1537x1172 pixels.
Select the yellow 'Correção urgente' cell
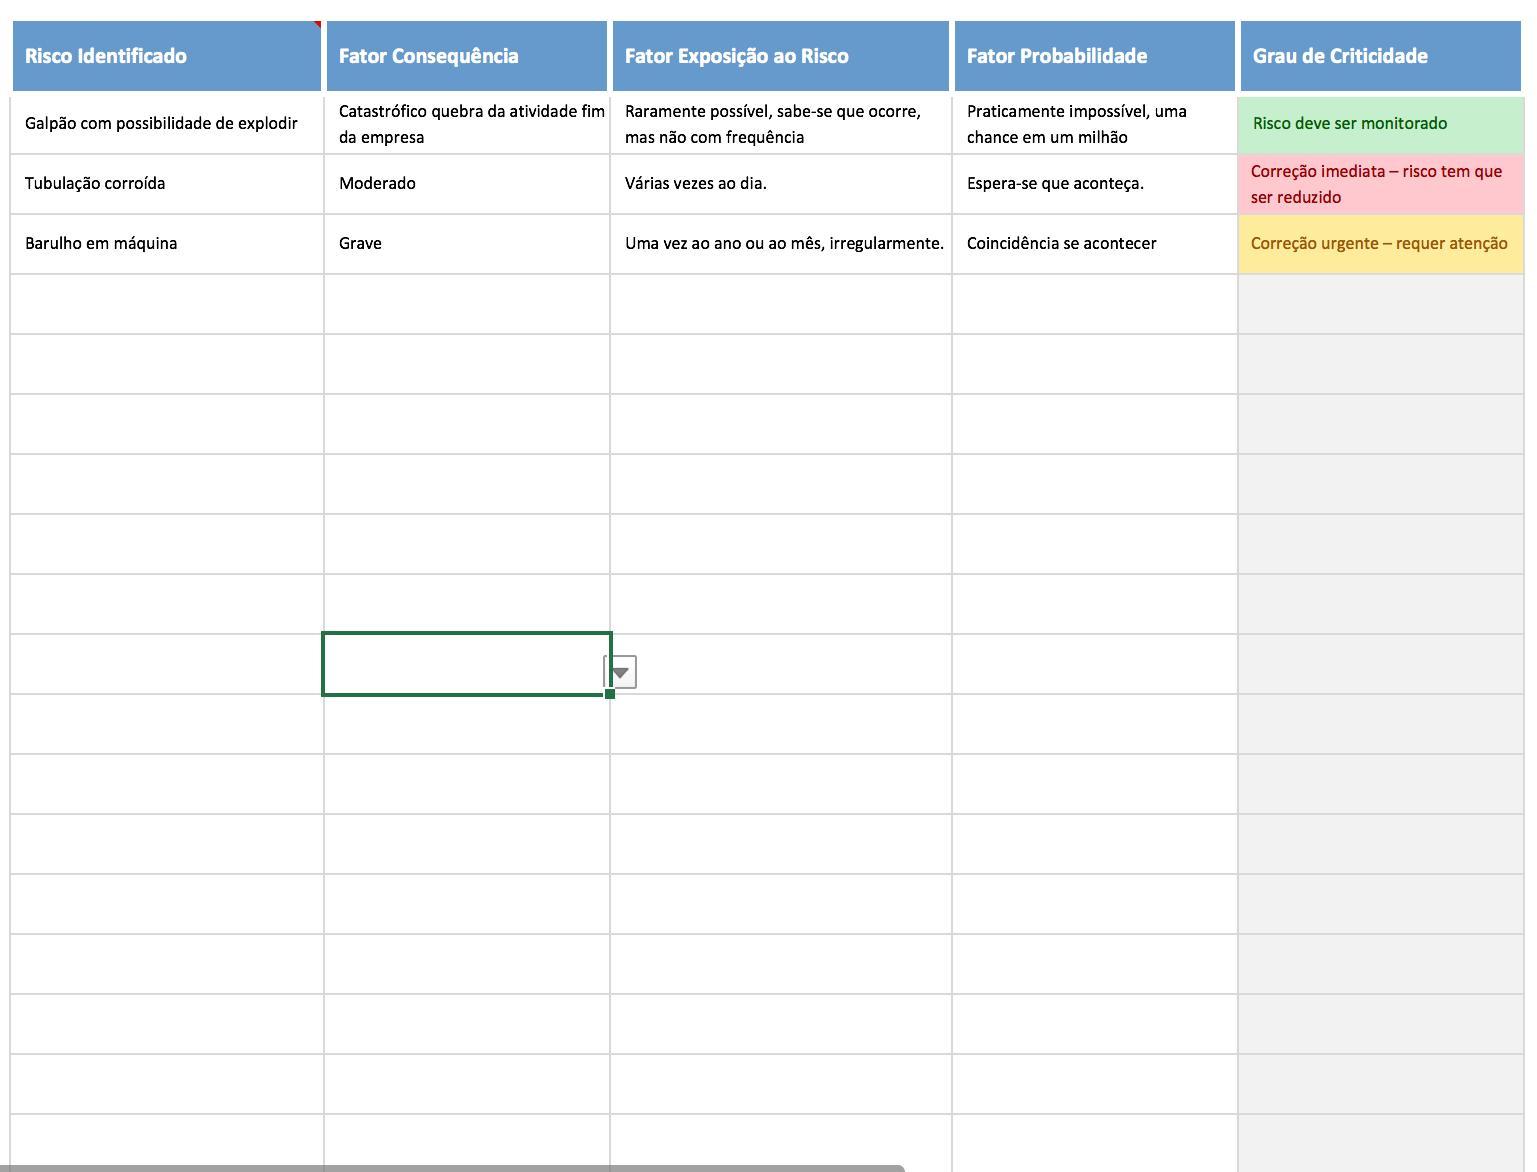[1380, 244]
